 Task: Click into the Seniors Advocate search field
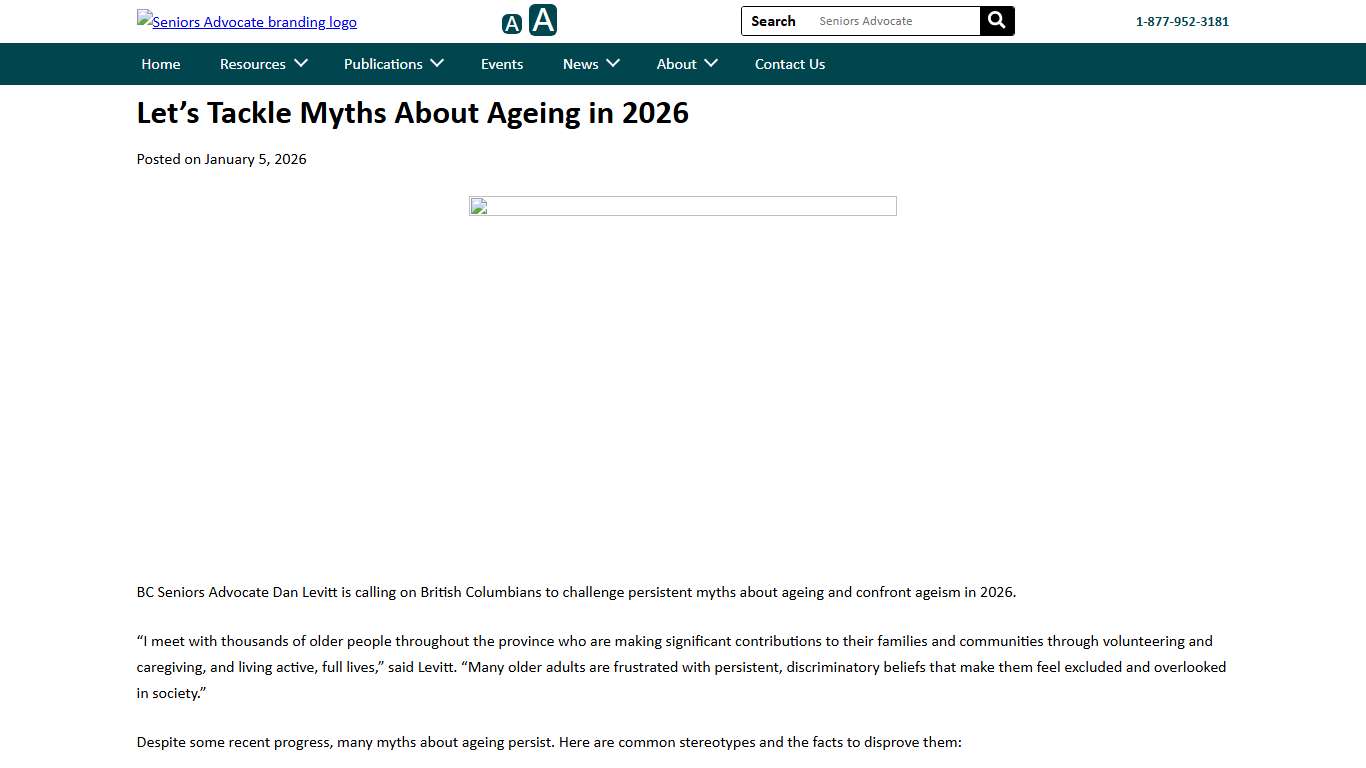pos(890,20)
